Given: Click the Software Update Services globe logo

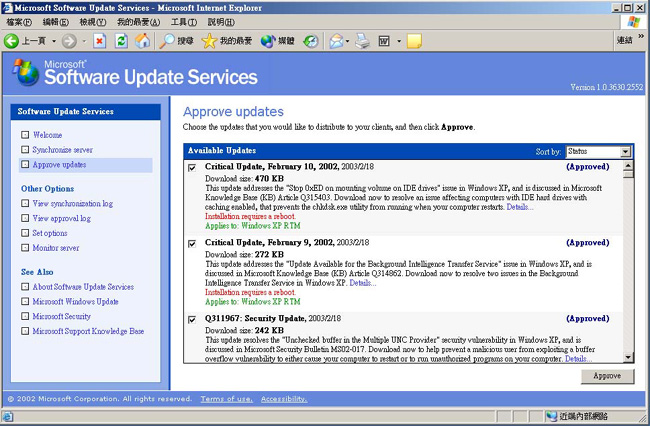Looking at the screenshot, I should [x=25, y=72].
